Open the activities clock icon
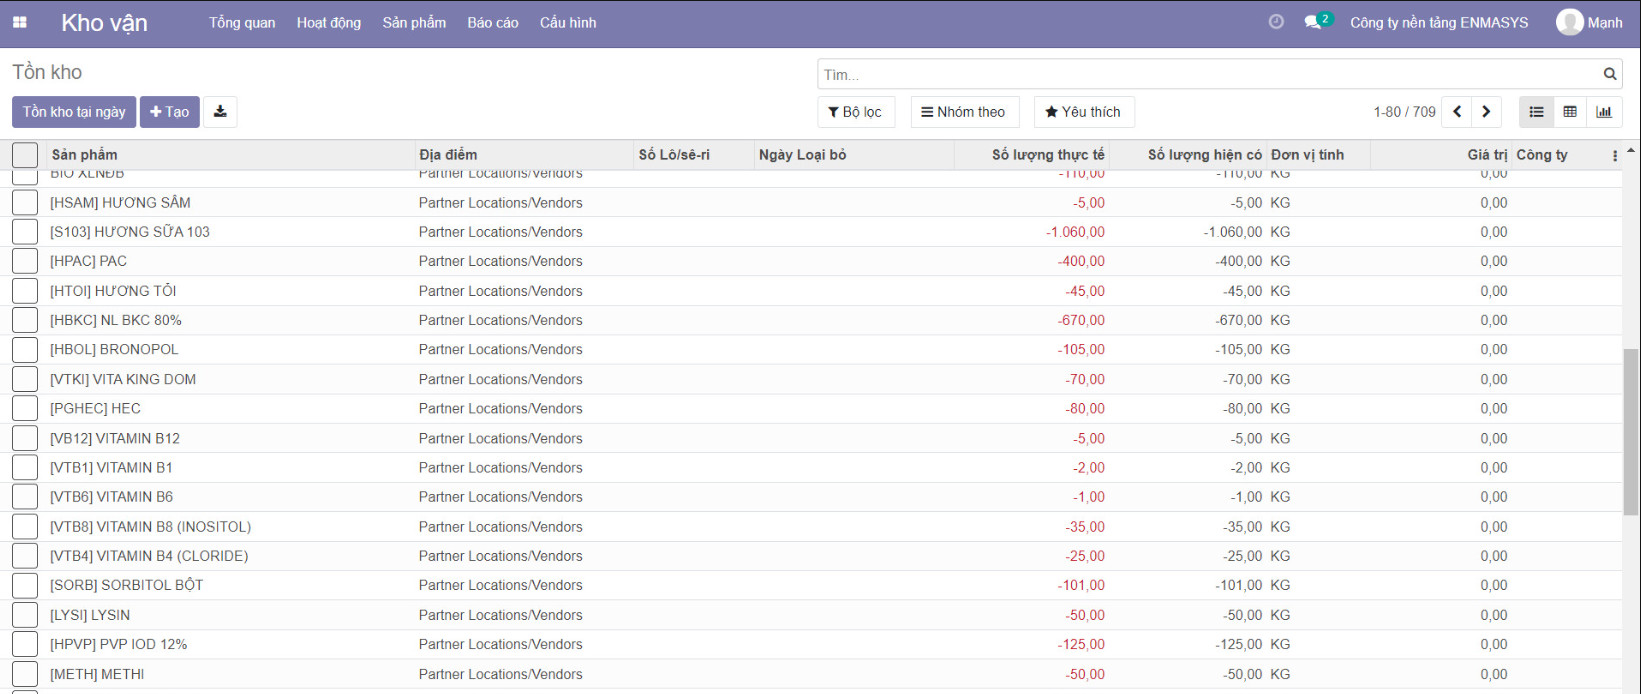 point(1276,22)
